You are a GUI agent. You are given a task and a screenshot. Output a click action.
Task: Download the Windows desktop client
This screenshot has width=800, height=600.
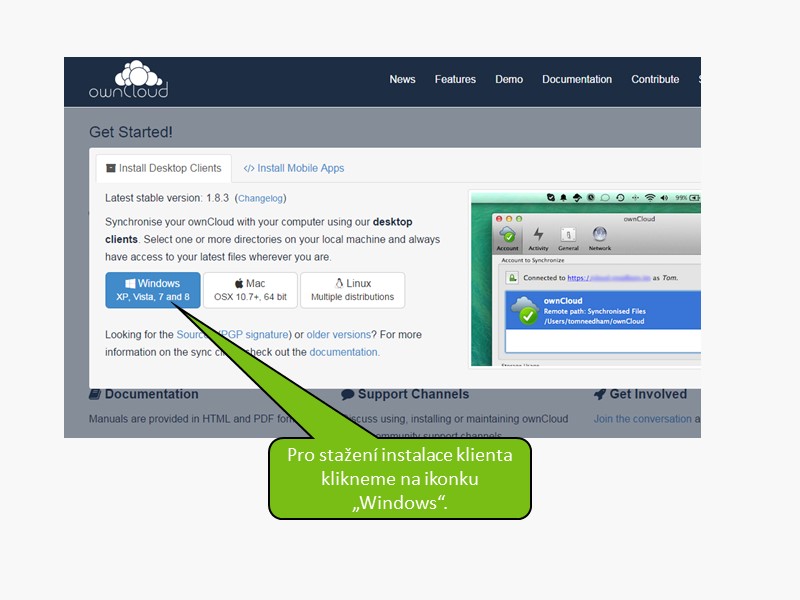tap(152, 290)
